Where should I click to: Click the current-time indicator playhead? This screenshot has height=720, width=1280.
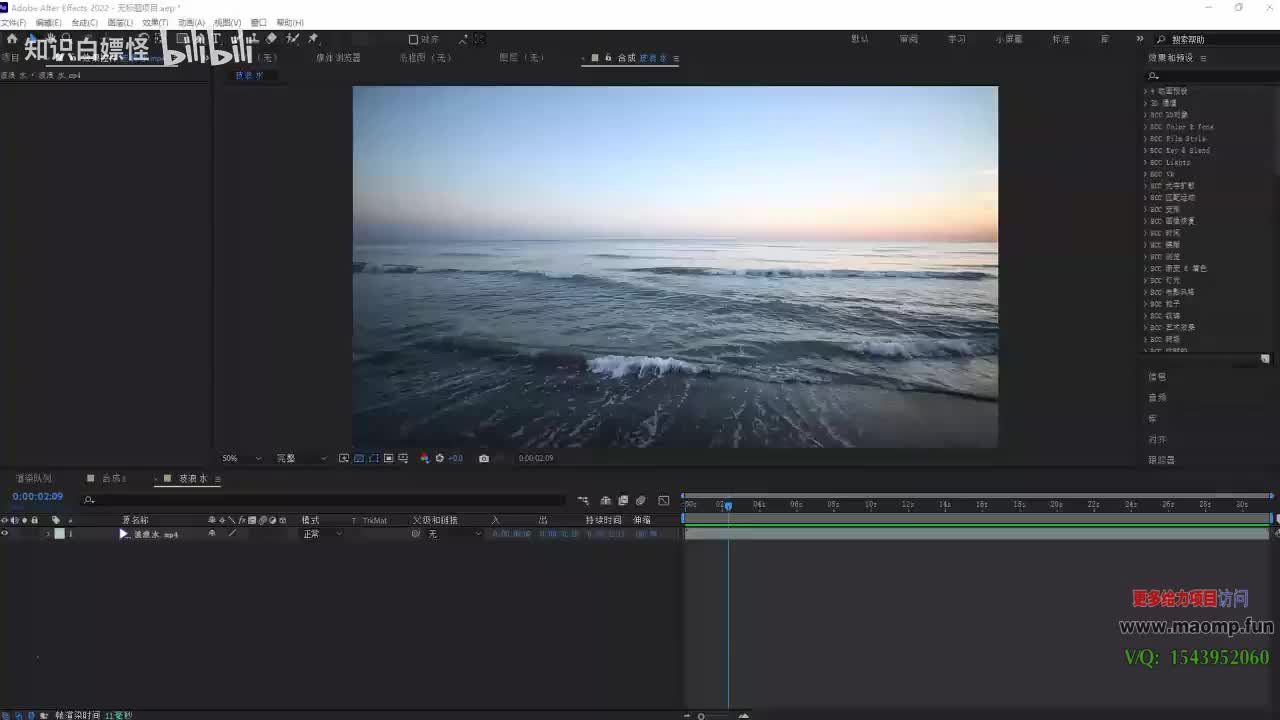728,506
